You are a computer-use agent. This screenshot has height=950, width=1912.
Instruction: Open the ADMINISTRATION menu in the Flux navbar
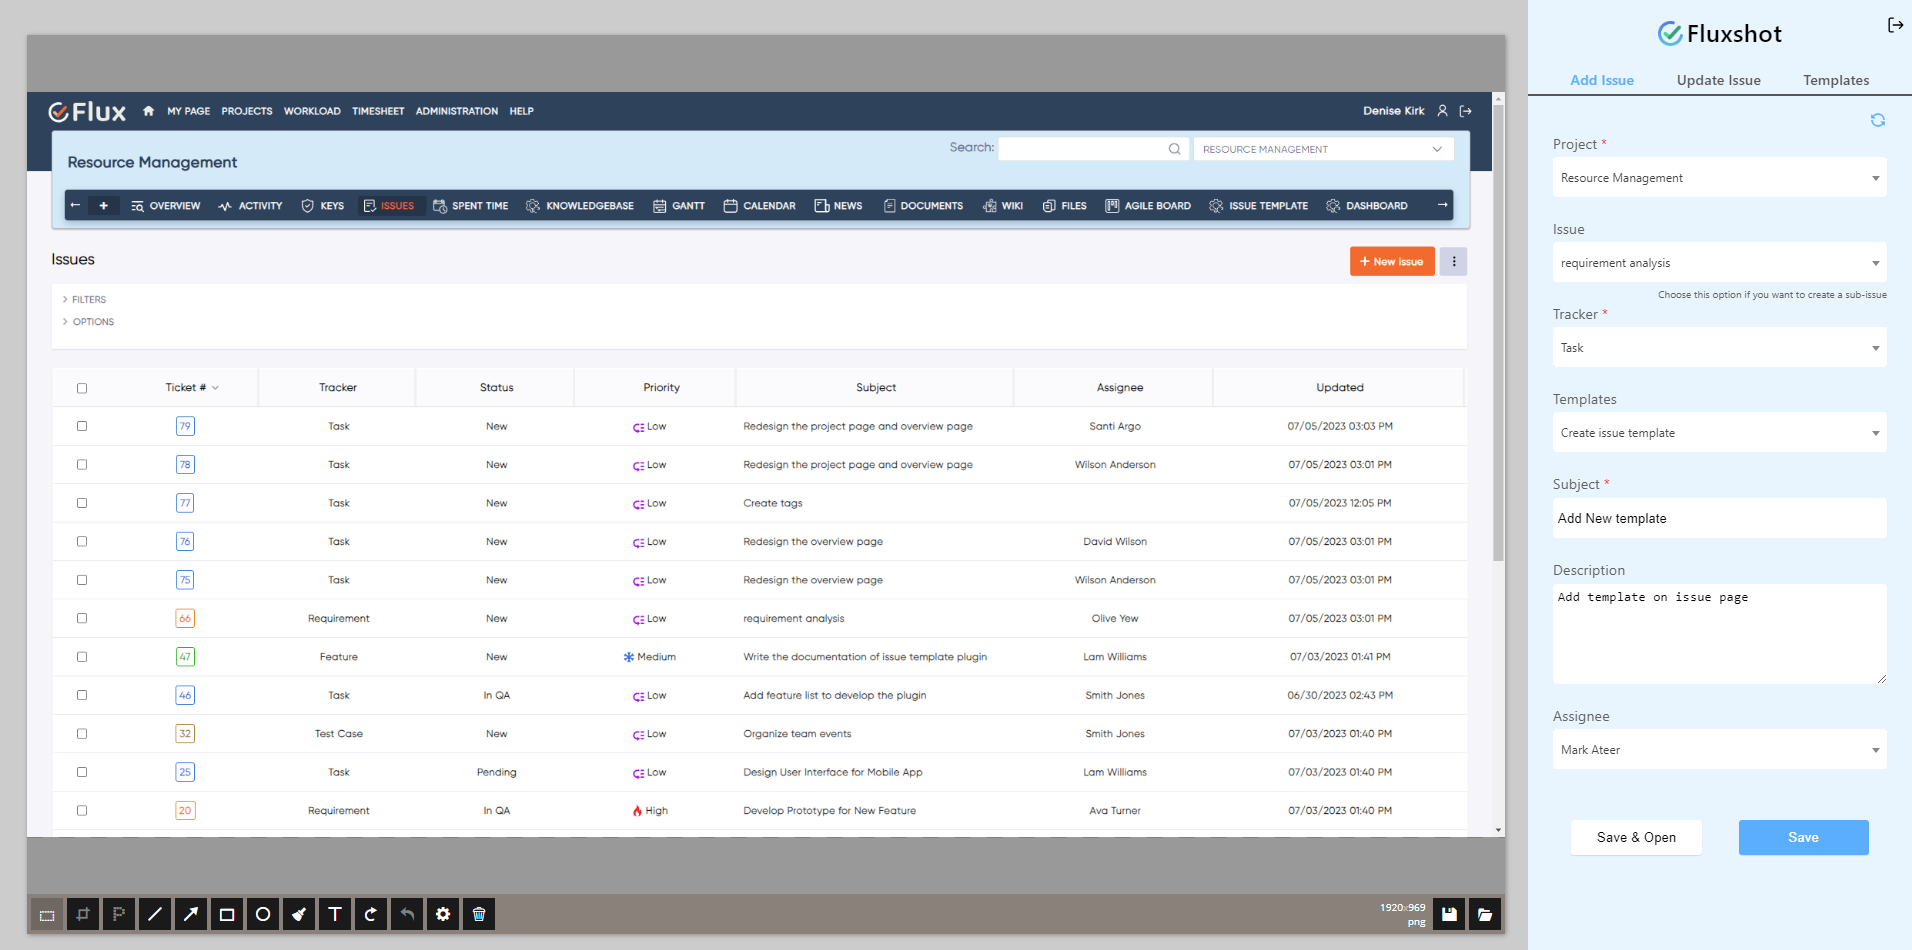point(456,111)
